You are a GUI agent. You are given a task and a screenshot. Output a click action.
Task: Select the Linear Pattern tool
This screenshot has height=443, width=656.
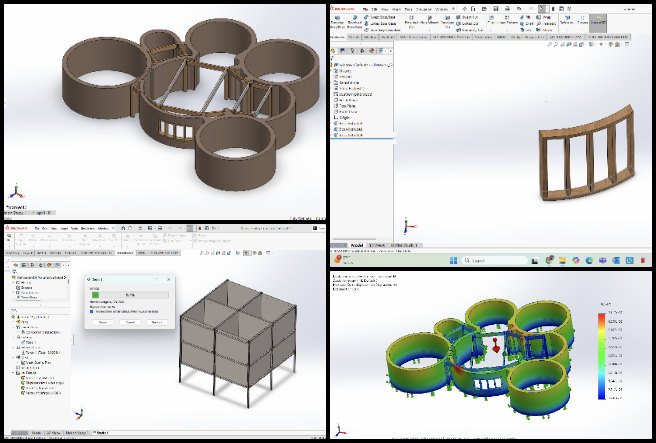pos(507,20)
